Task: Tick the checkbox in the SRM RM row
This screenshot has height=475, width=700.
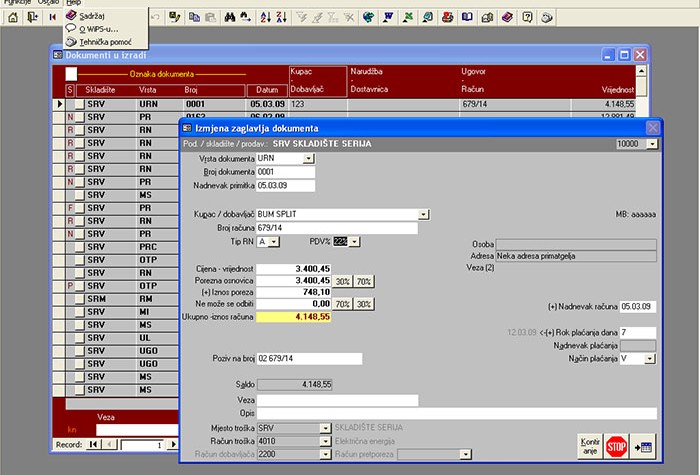Action: click(79, 299)
